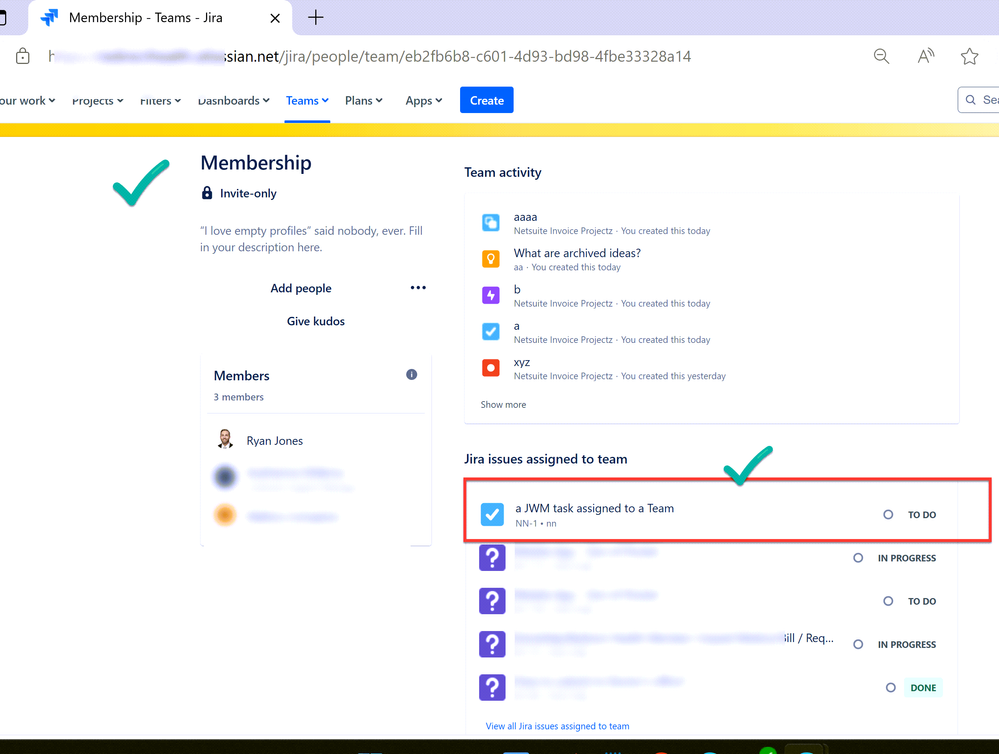
Task: Close the Membership - Teams - Jira tab
Action: (275, 18)
